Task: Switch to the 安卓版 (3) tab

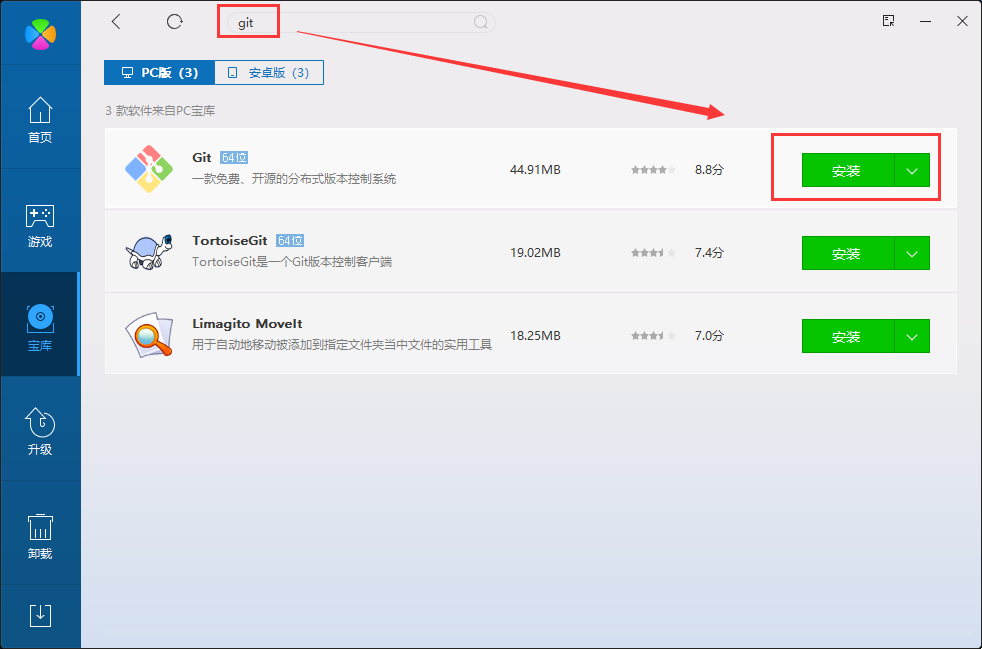Action: (269, 73)
